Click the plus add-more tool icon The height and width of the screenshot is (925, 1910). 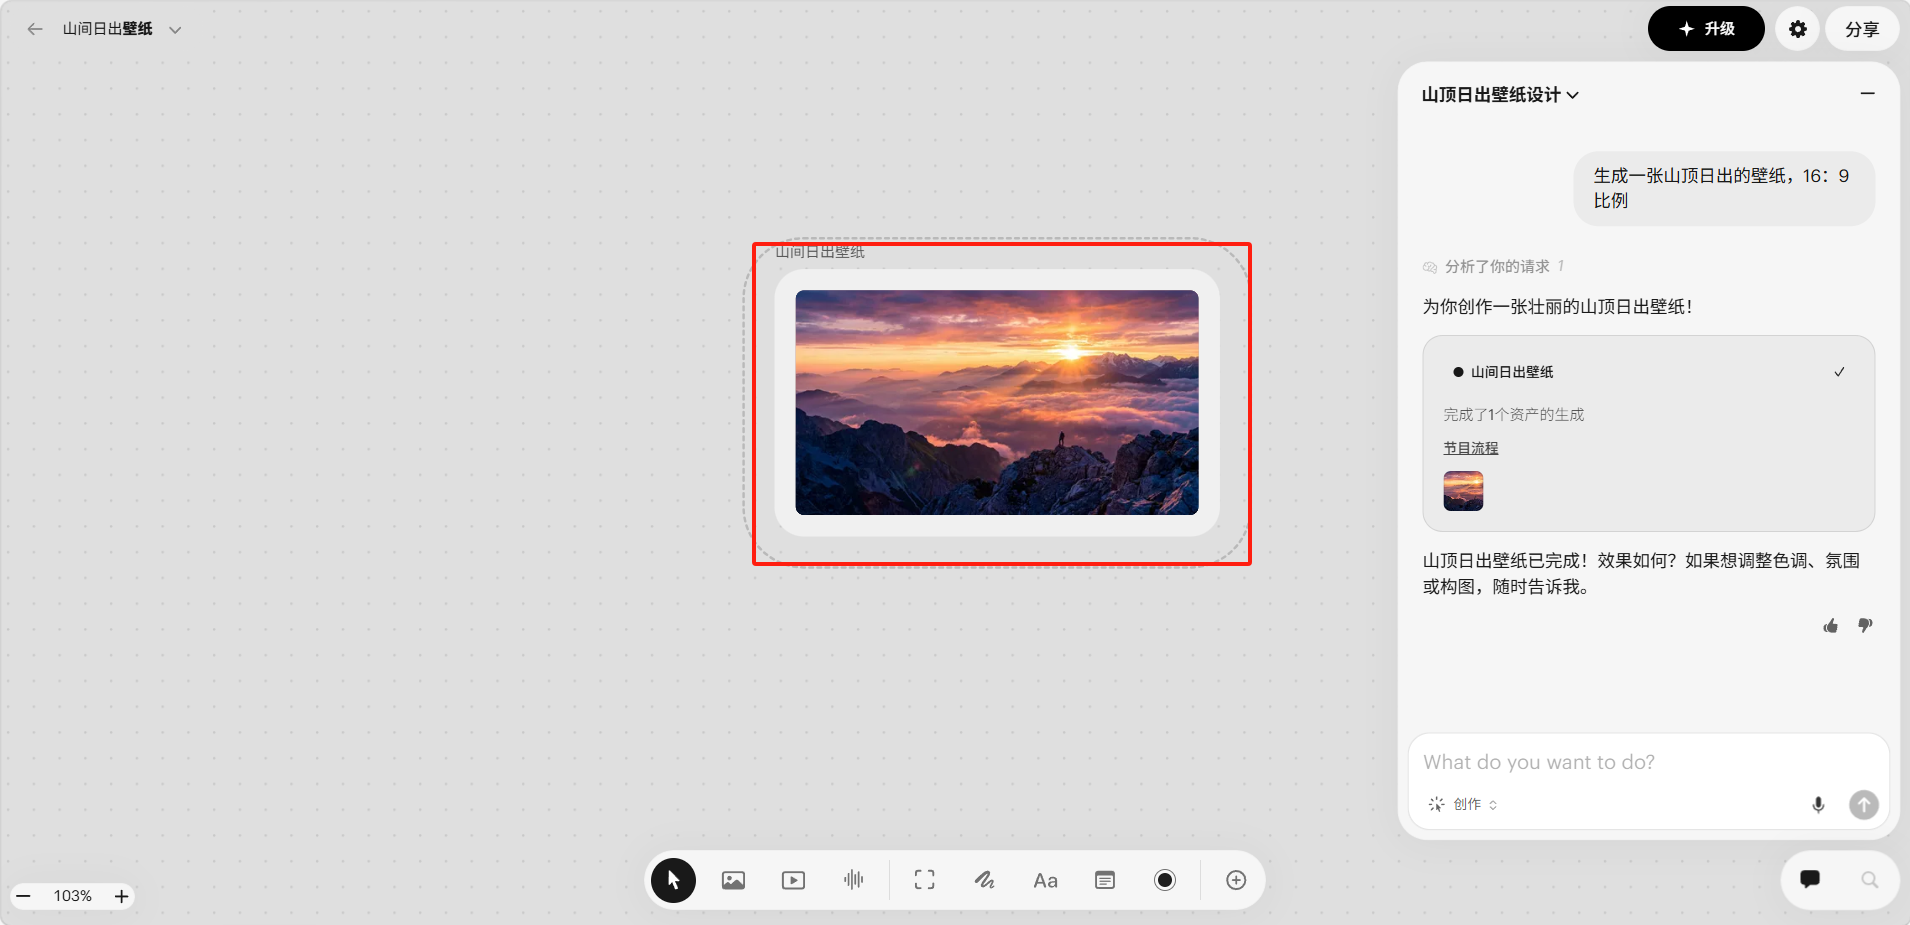click(1236, 880)
